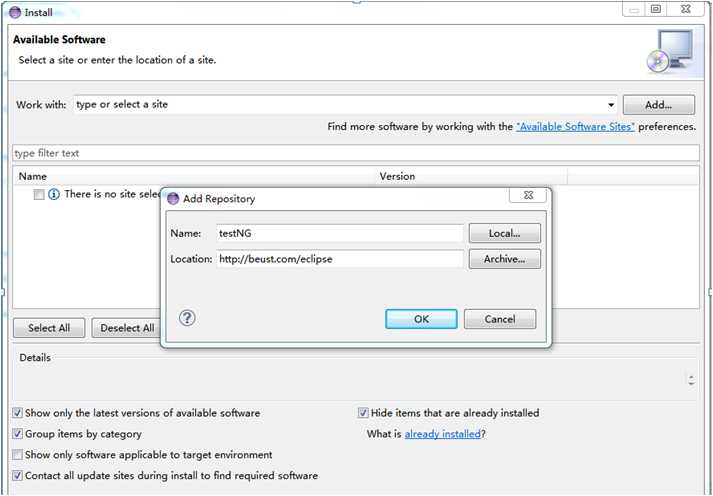Click the 'Details' section label
This screenshot has width=713, height=496.
coord(35,358)
